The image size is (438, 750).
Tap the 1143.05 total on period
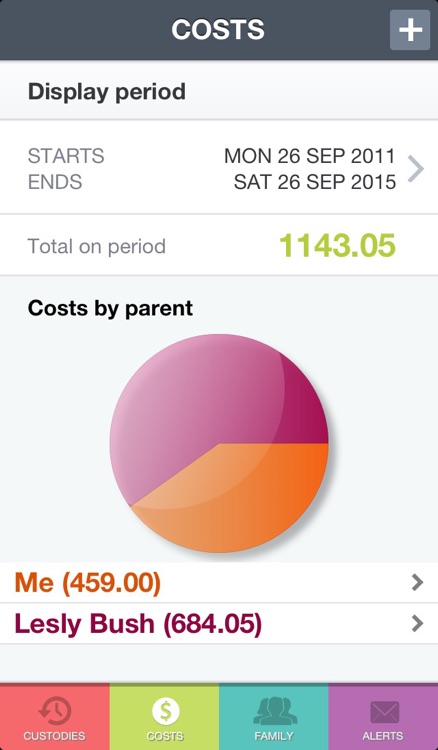[337, 245]
